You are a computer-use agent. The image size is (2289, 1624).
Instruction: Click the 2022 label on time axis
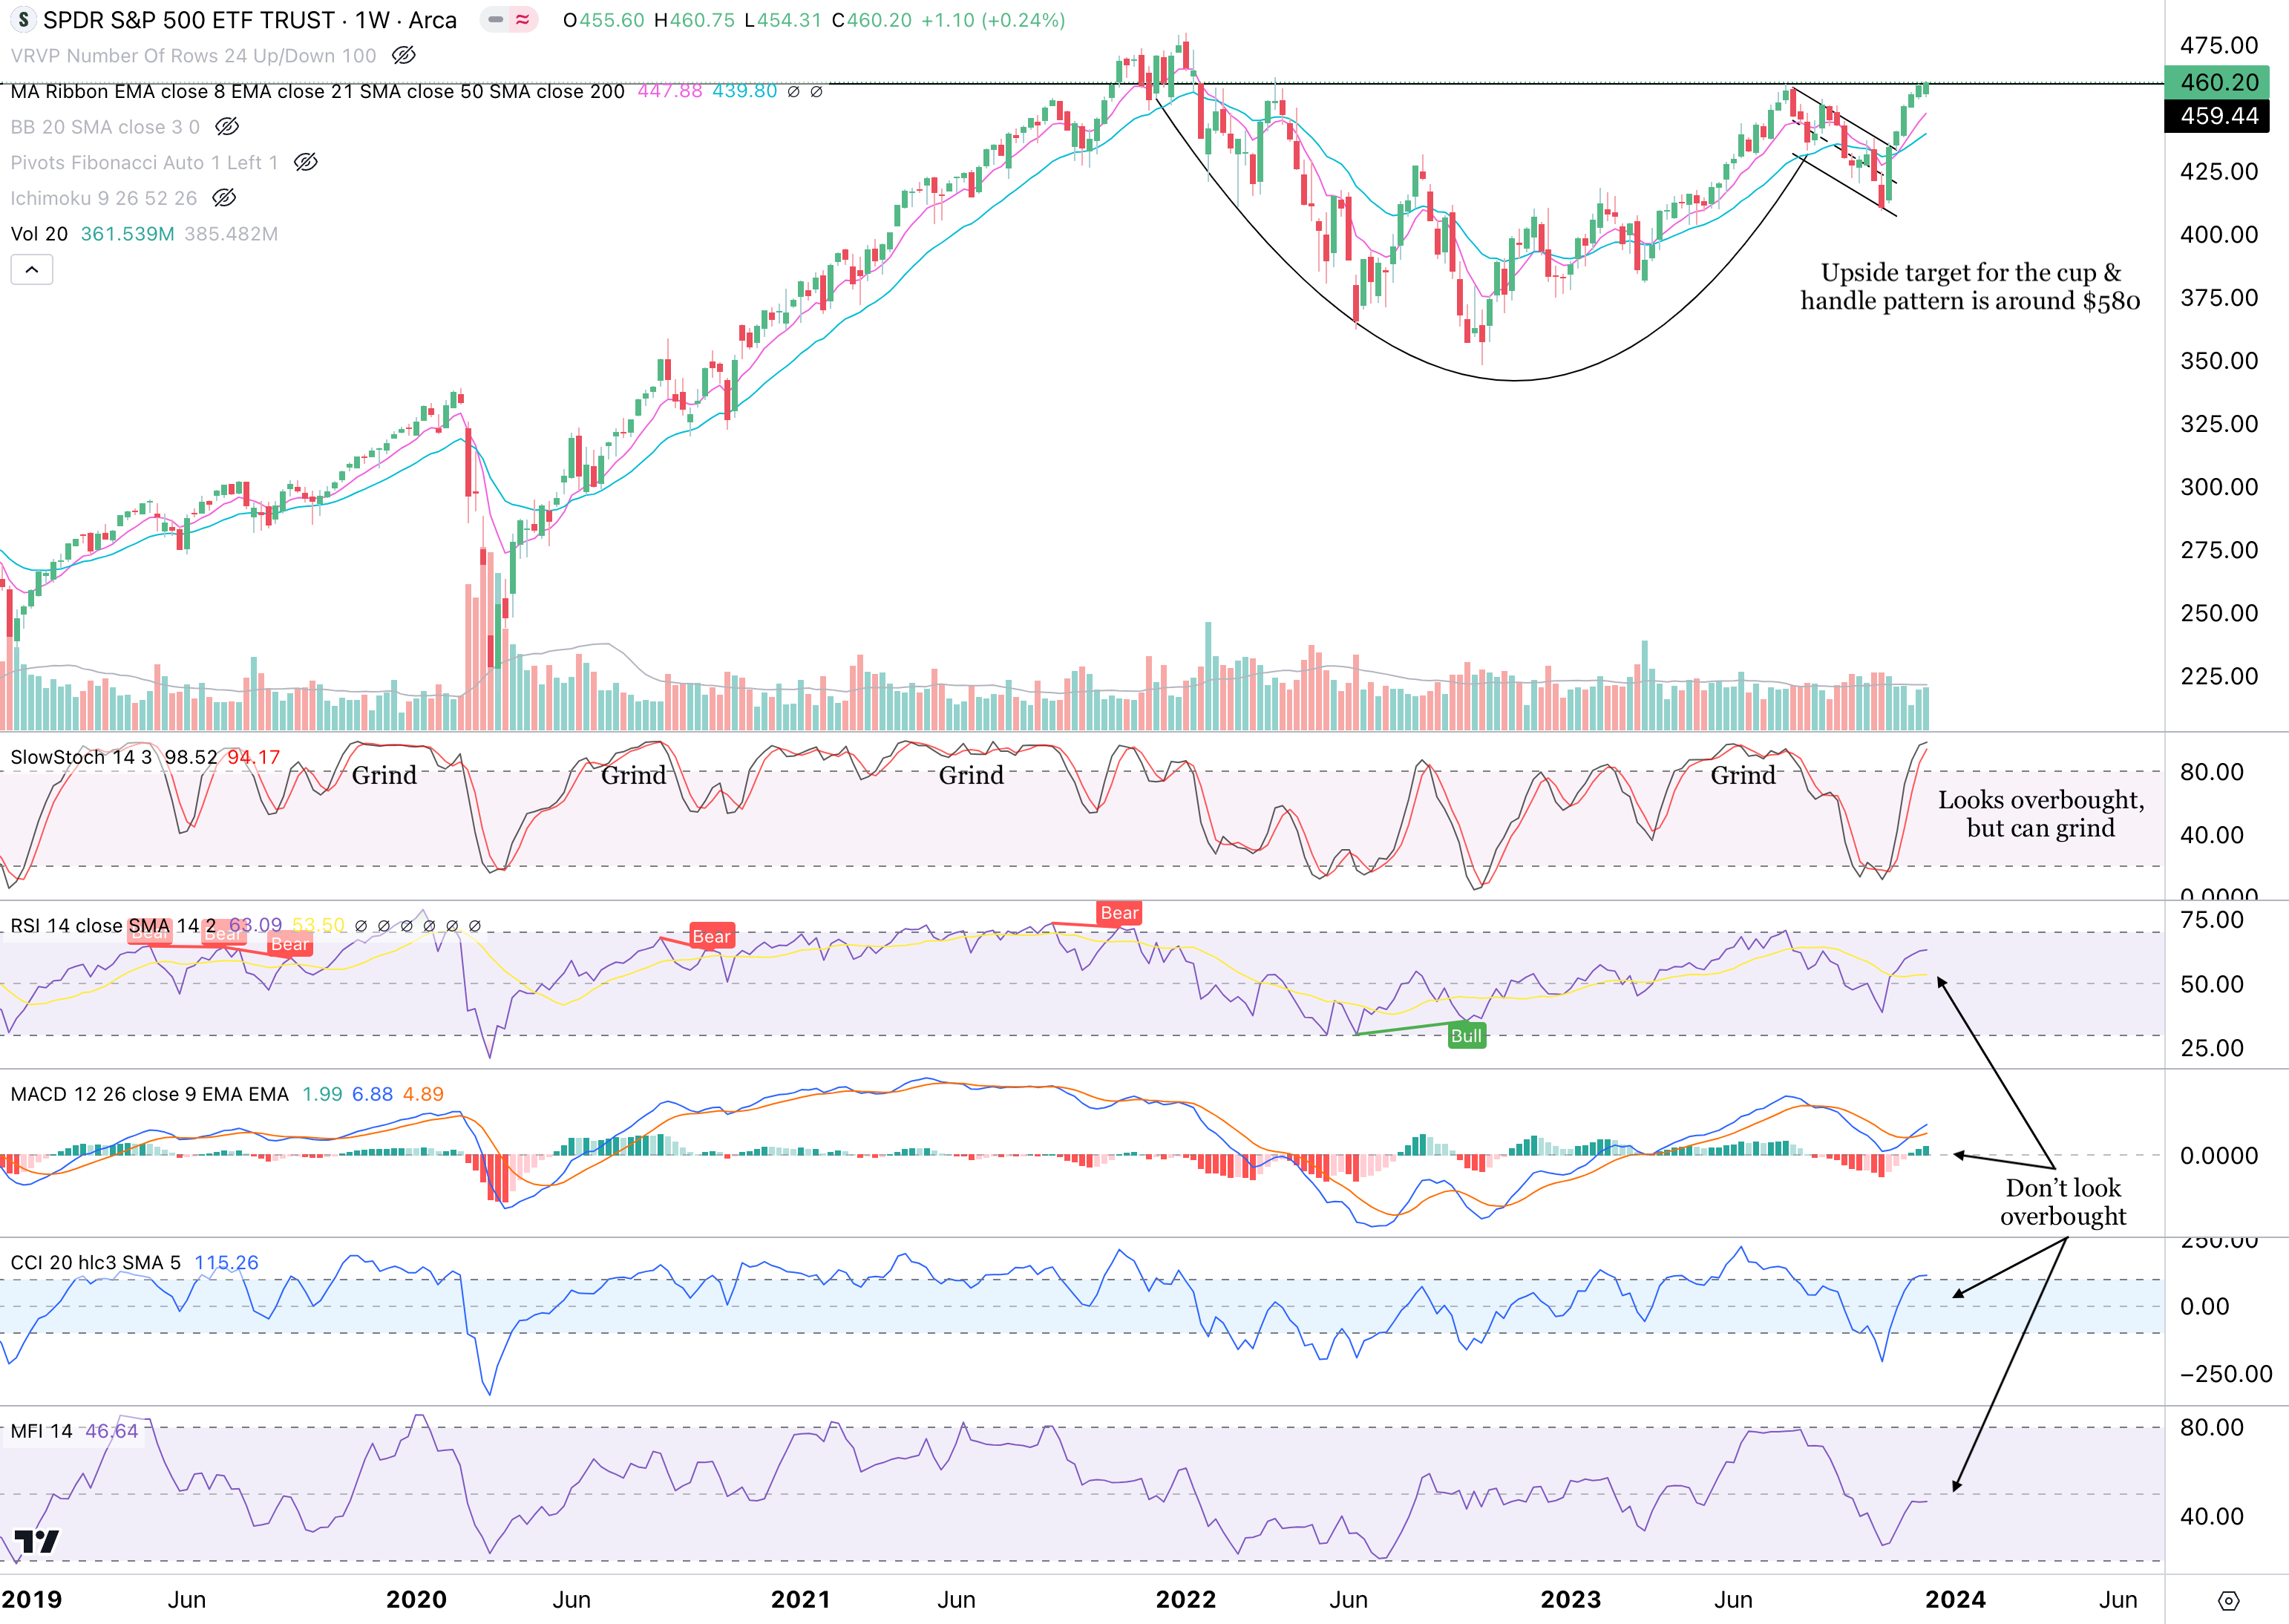click(1186, 1600)
